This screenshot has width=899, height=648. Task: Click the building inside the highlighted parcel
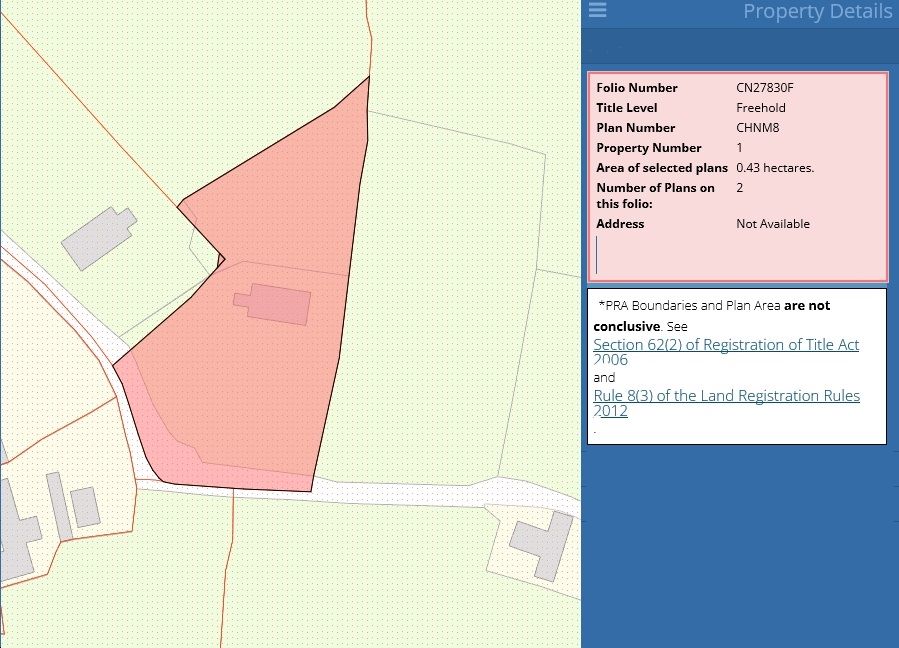[x=273, y=304]
